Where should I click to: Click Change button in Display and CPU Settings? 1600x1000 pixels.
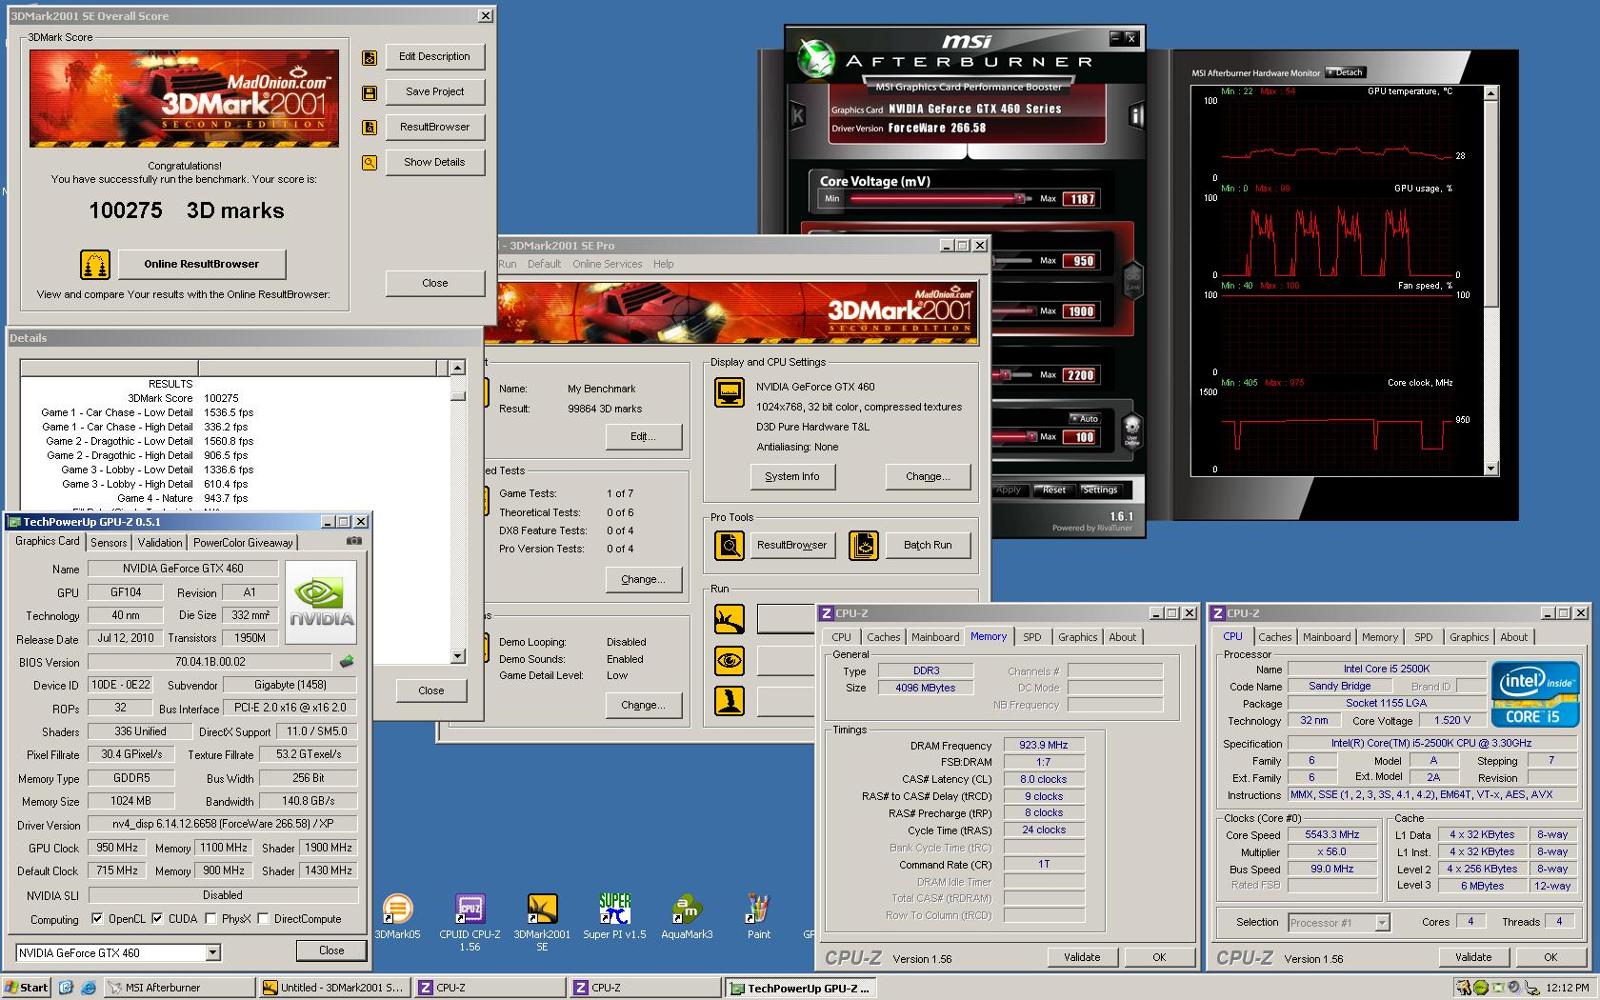pos(927,476)
